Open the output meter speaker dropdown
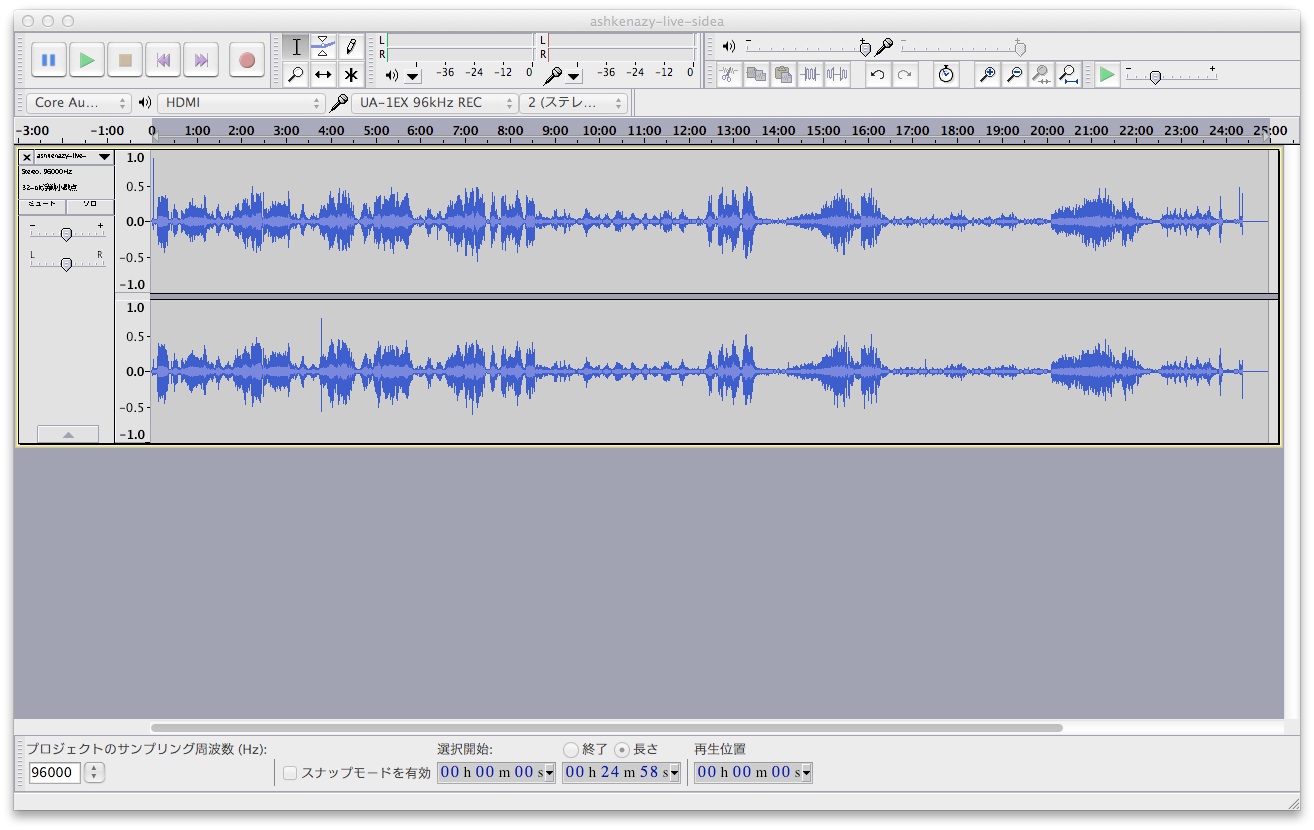 [x=413, y=76]
